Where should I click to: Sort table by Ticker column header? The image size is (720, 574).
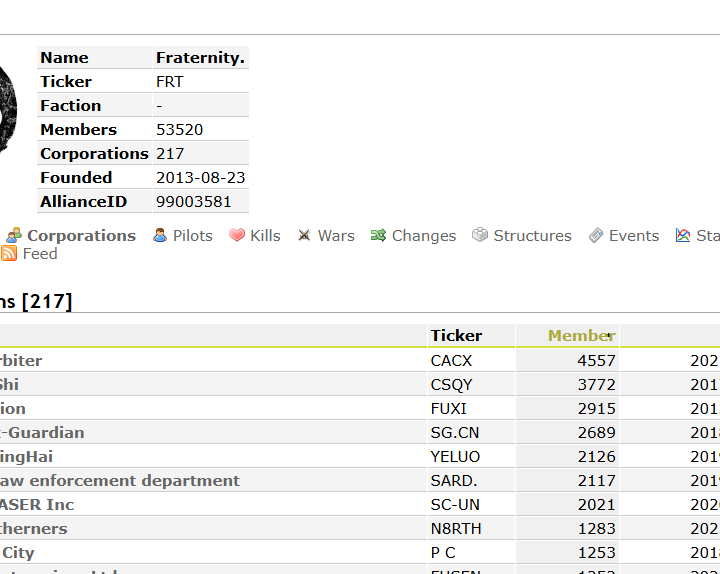point(456,336)
